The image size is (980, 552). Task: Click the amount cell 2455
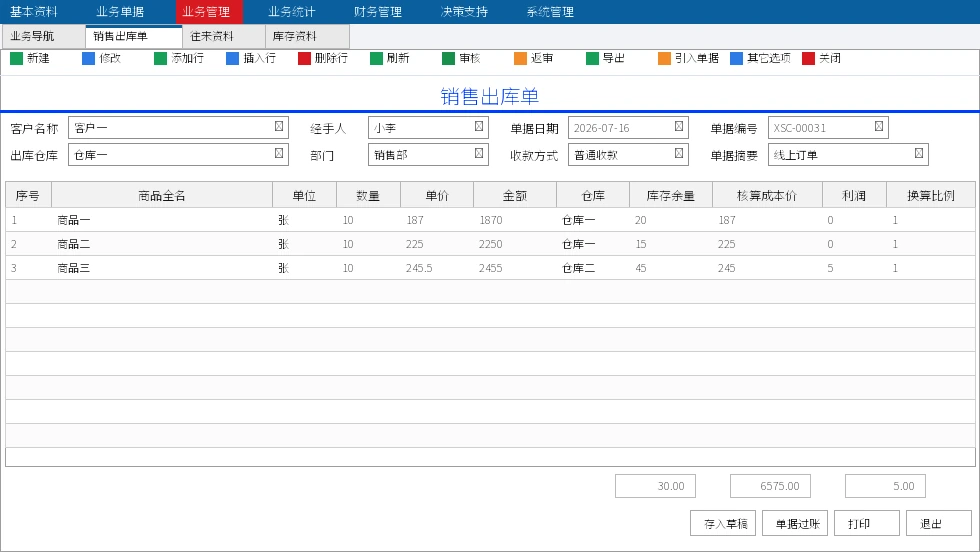[x=515, y=268]
